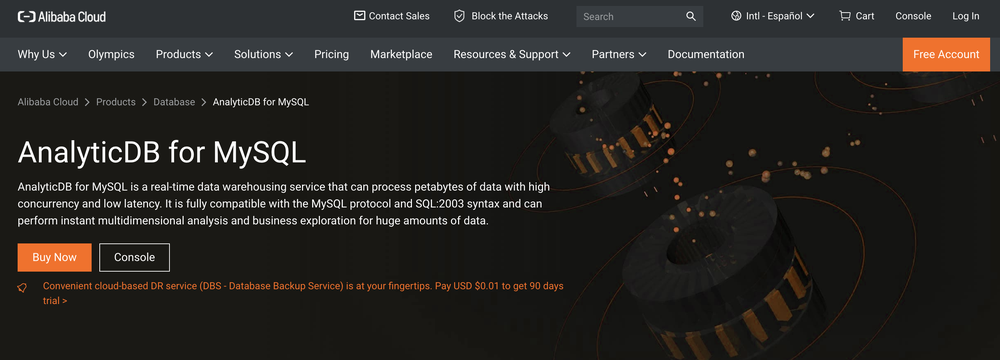Click the megaphone icon beside the promotion
Screen dimensions: 1000x360
pos(22,288)
